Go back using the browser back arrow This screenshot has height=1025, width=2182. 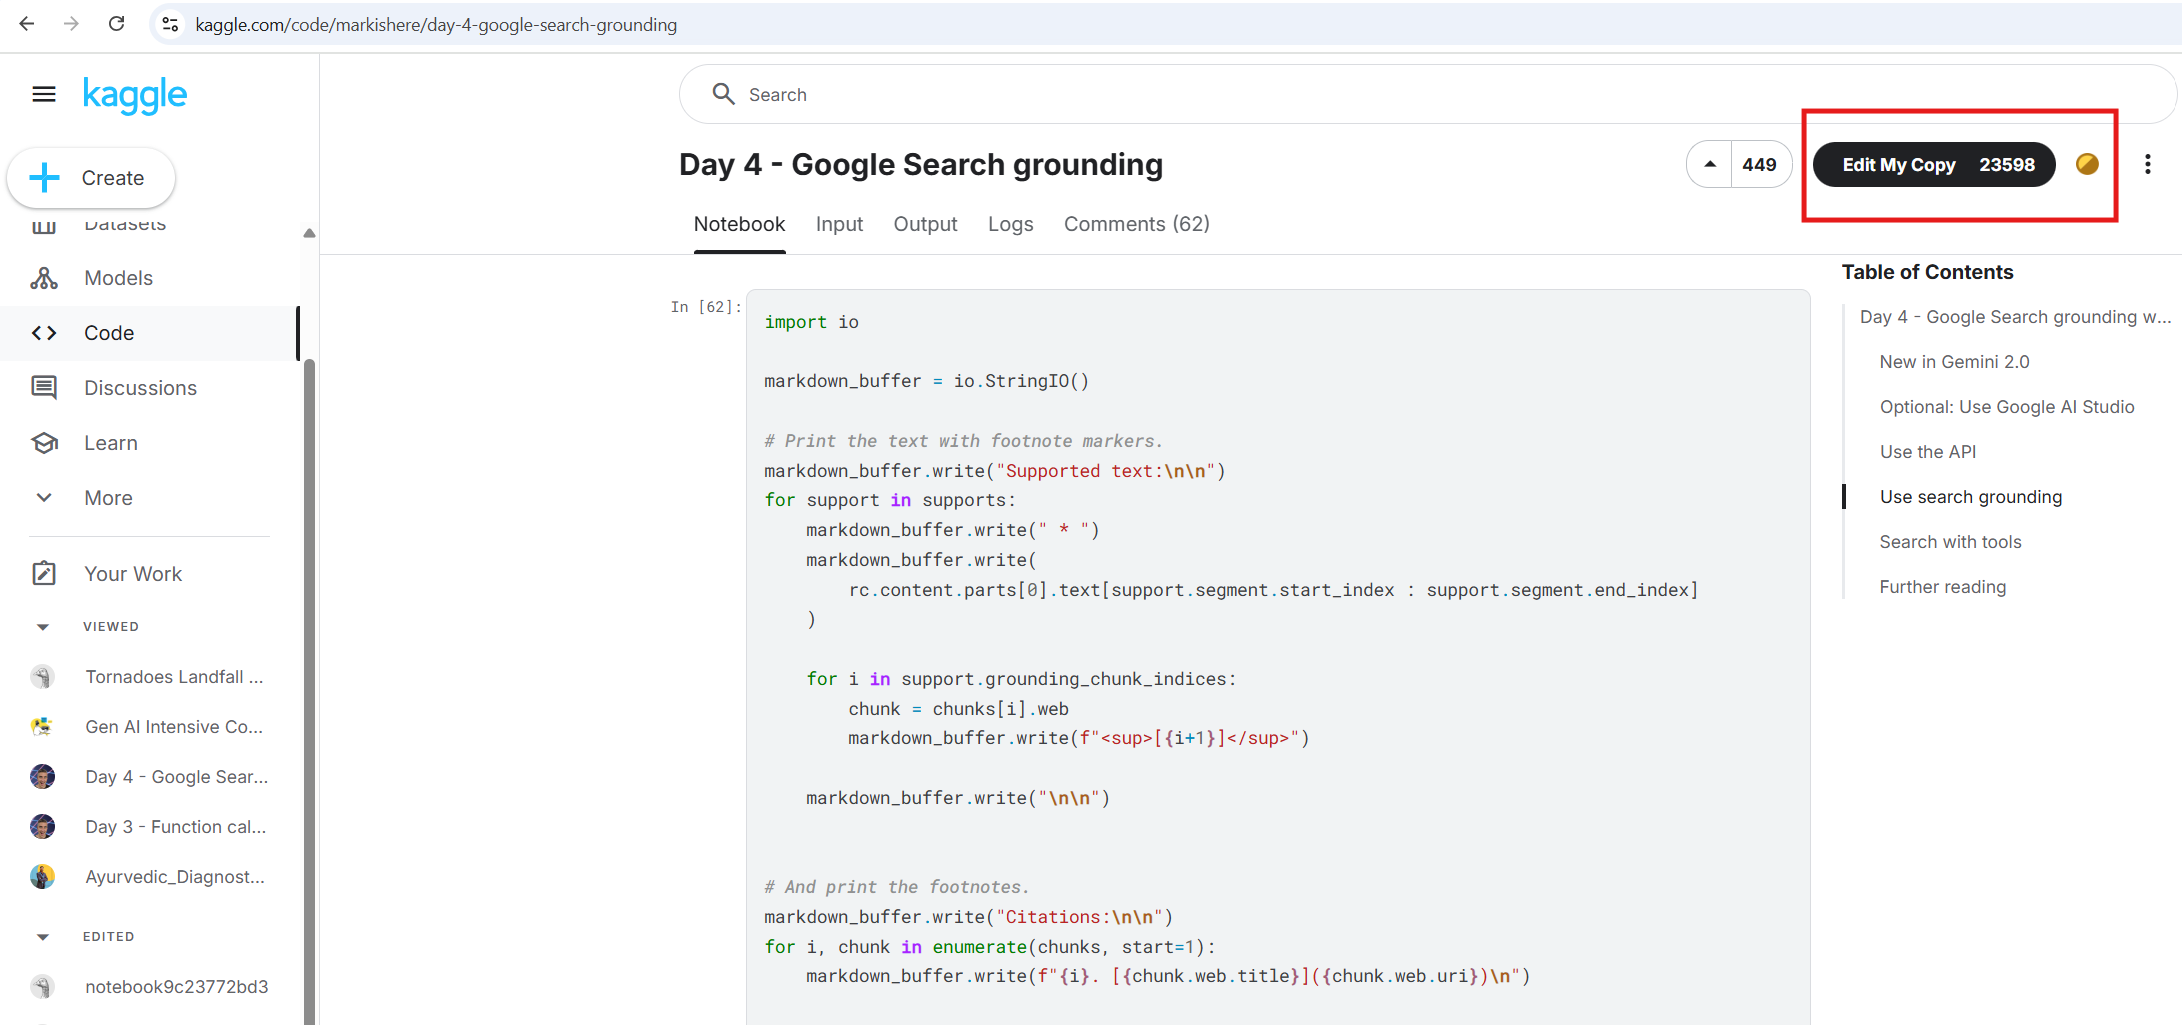27,24
